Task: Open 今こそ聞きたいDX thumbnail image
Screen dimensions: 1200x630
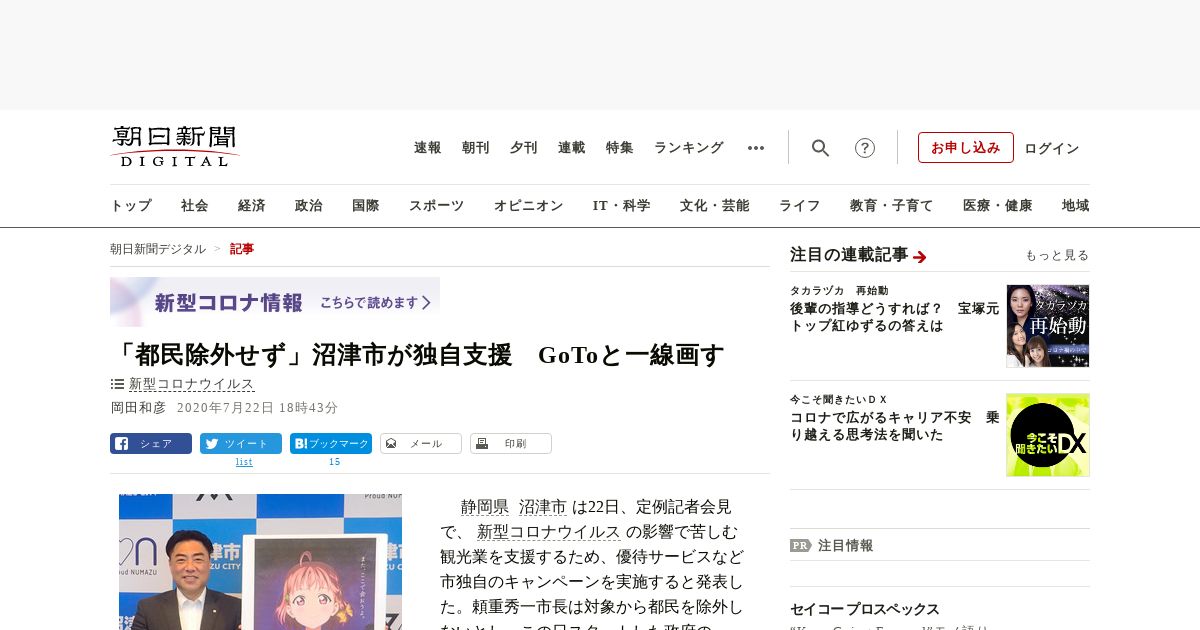Action: [1048, 435]
